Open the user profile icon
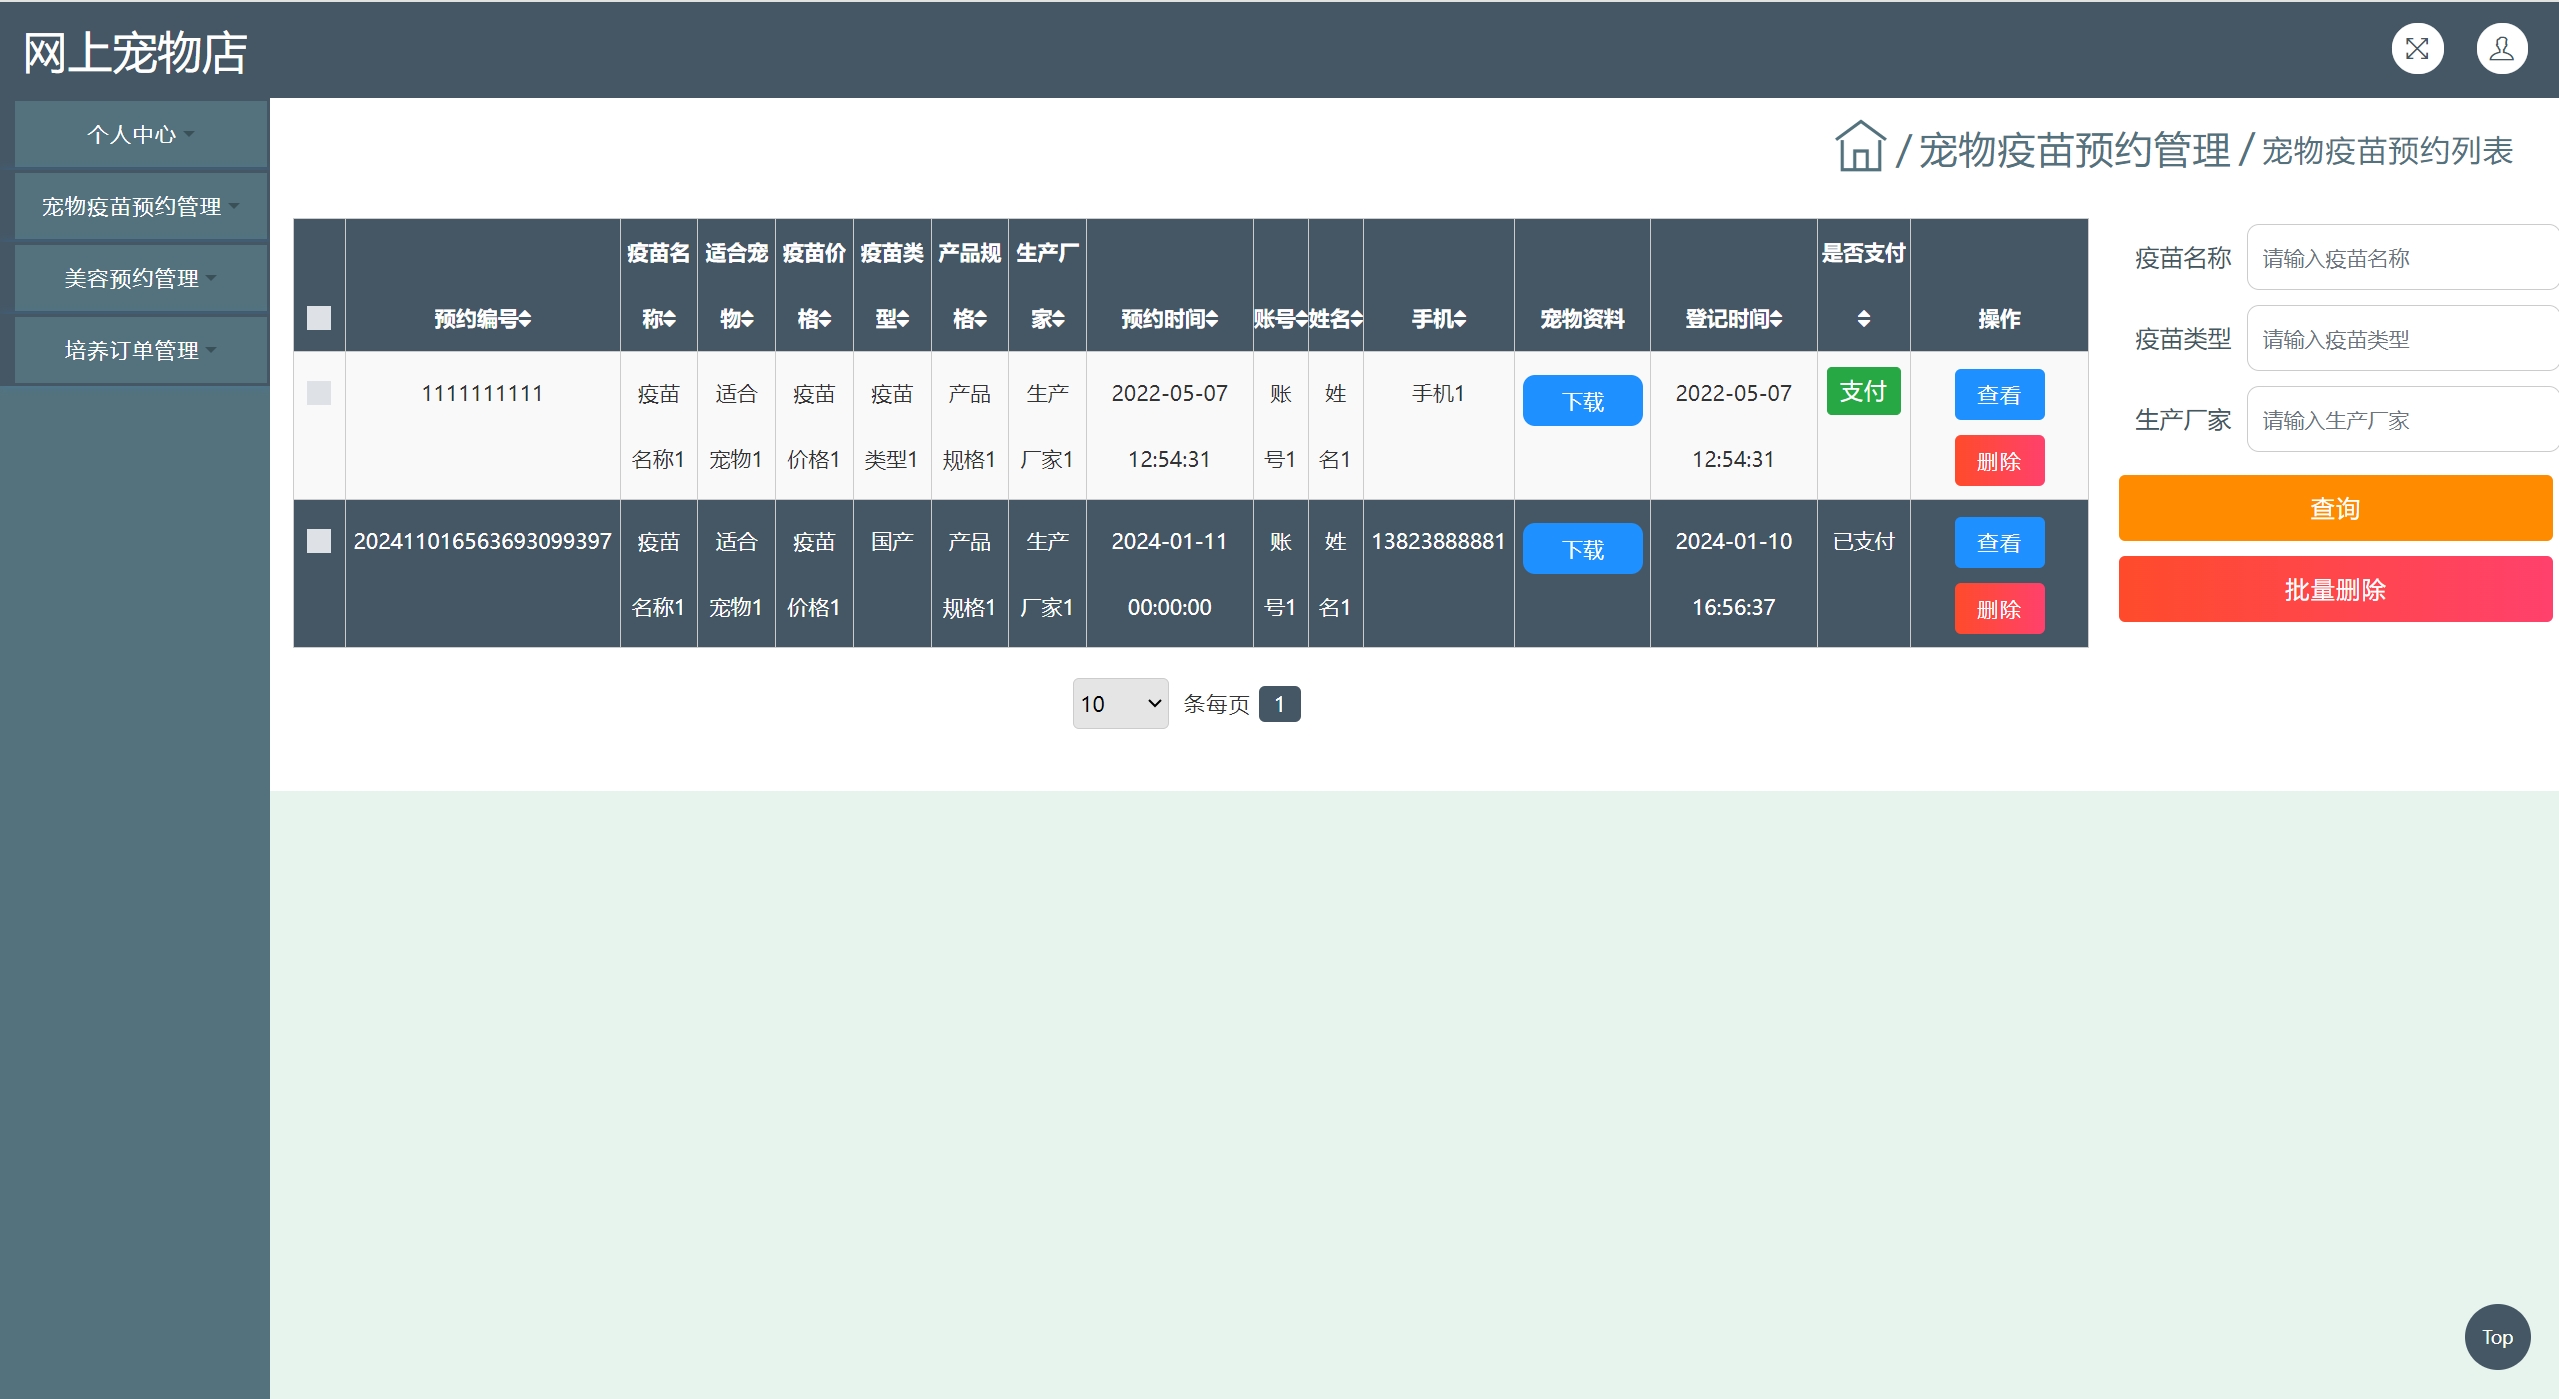 point(2501,49)
